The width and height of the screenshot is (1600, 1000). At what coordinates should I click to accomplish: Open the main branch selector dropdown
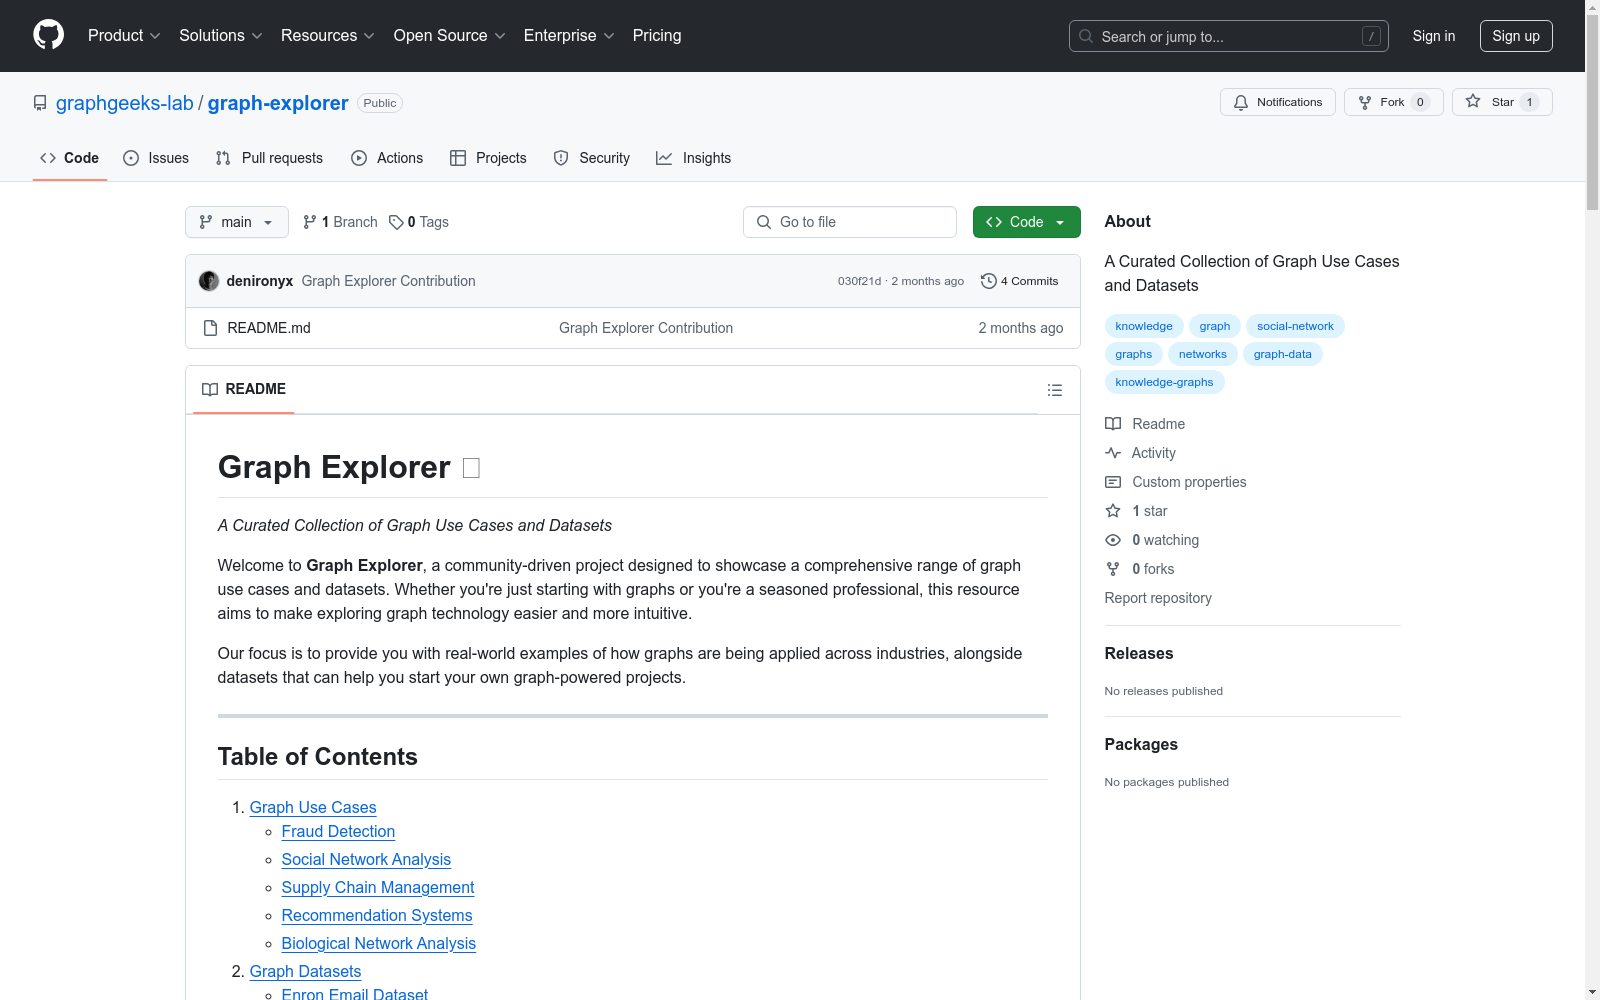pyautogui.click(x=237, y=222)
